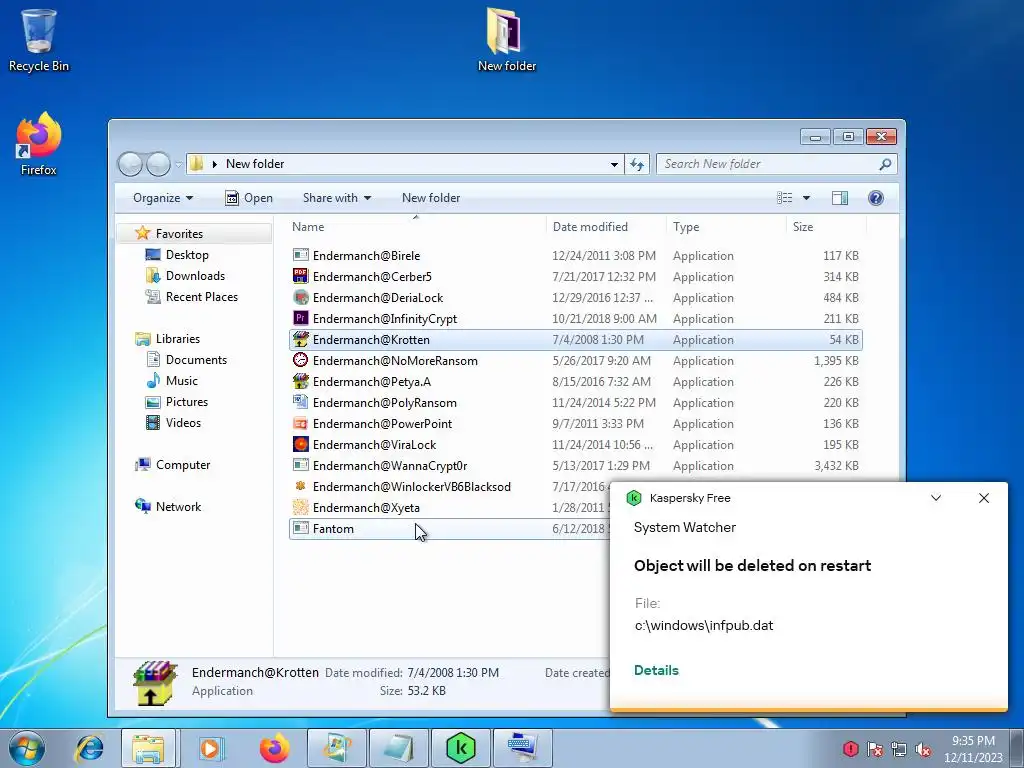Select Endermanch@Cerber5 file icon

[x=300, y=276]
